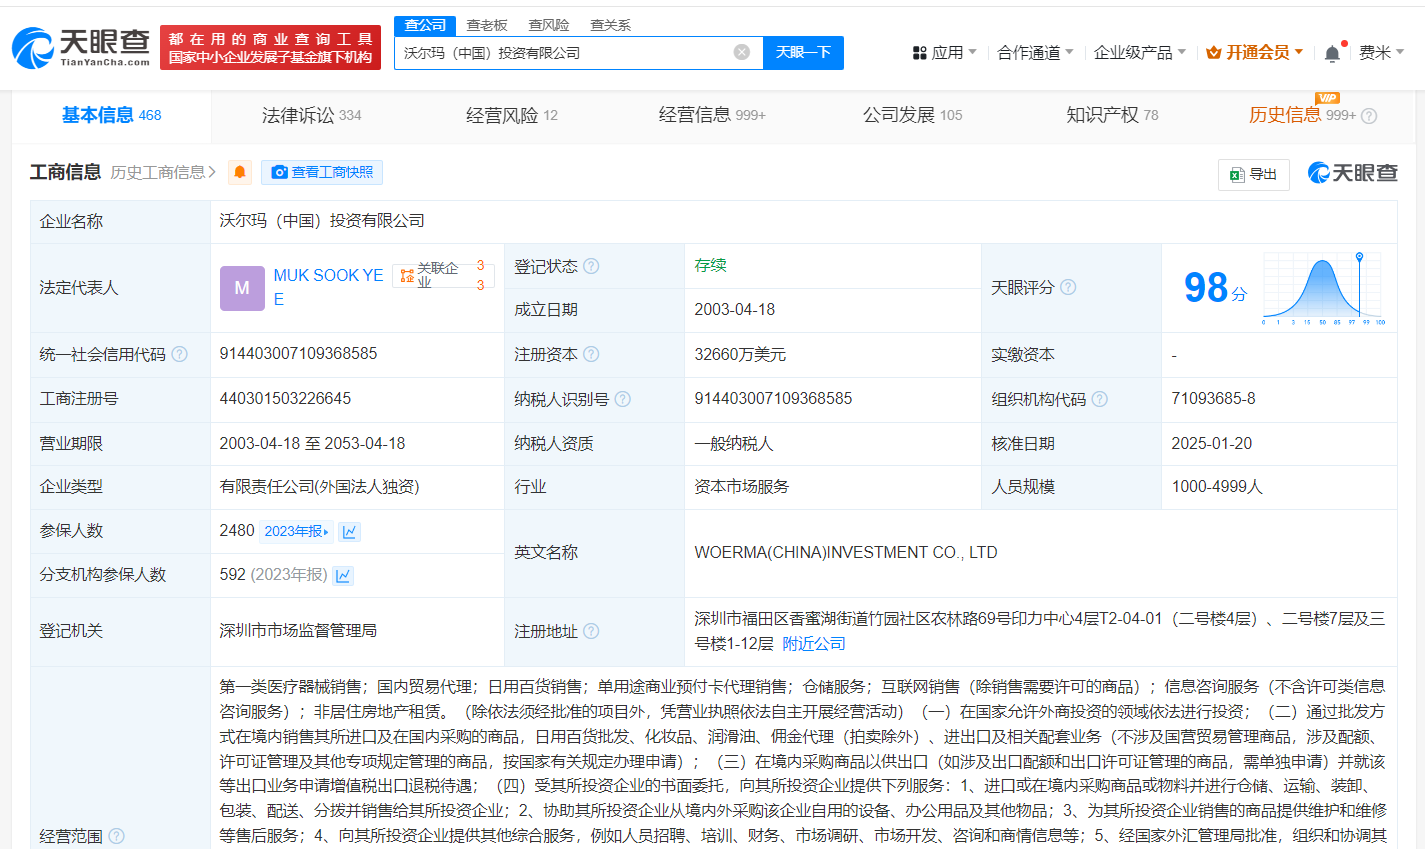Click the camera icon on 查看工商快照

[280, 172]
